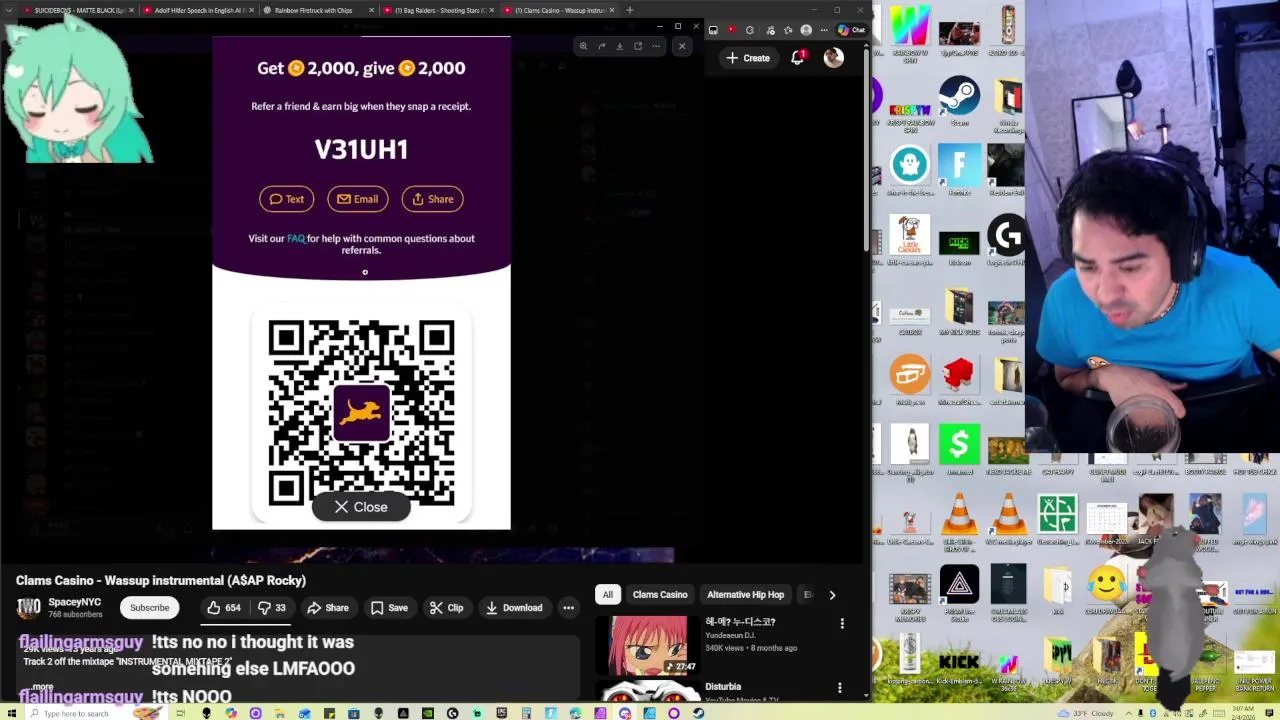This screenshot has width=1280, height=720.
Task: Share the Clams Casino video
Action: click(x=327, y=608)
